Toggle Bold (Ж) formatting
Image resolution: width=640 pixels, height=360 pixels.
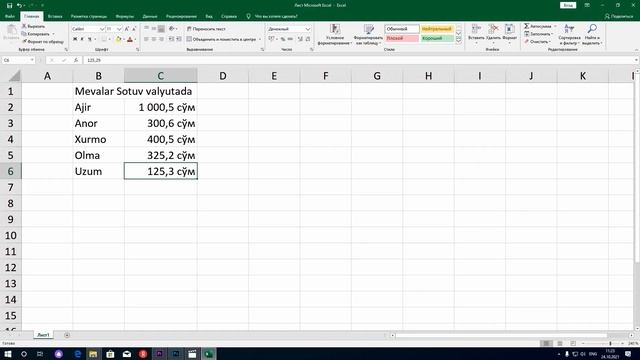point(75,39)
